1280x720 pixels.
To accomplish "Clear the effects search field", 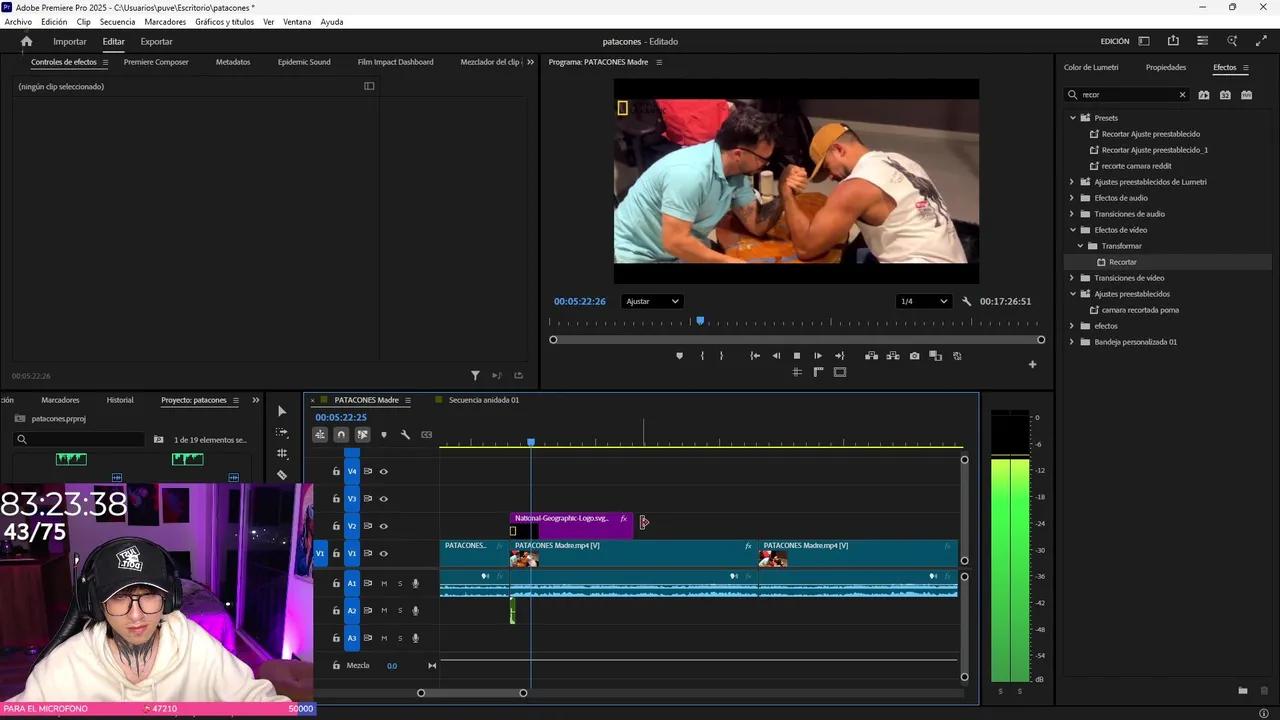I will [1182, 95].
